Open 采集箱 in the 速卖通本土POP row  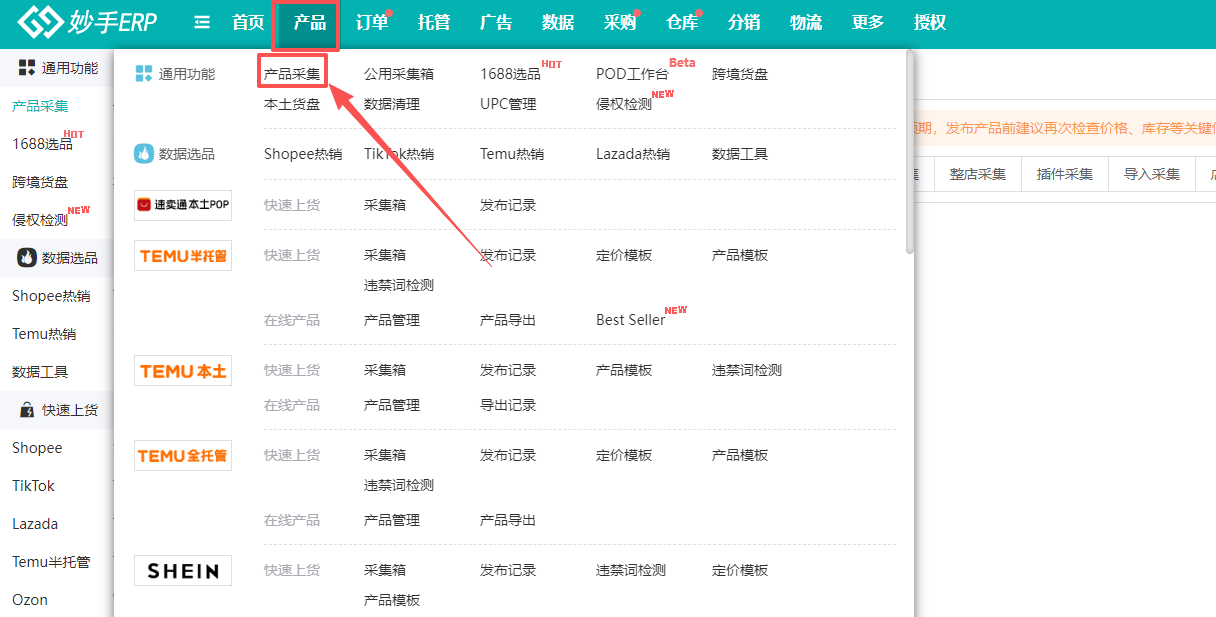coord(385,205)
